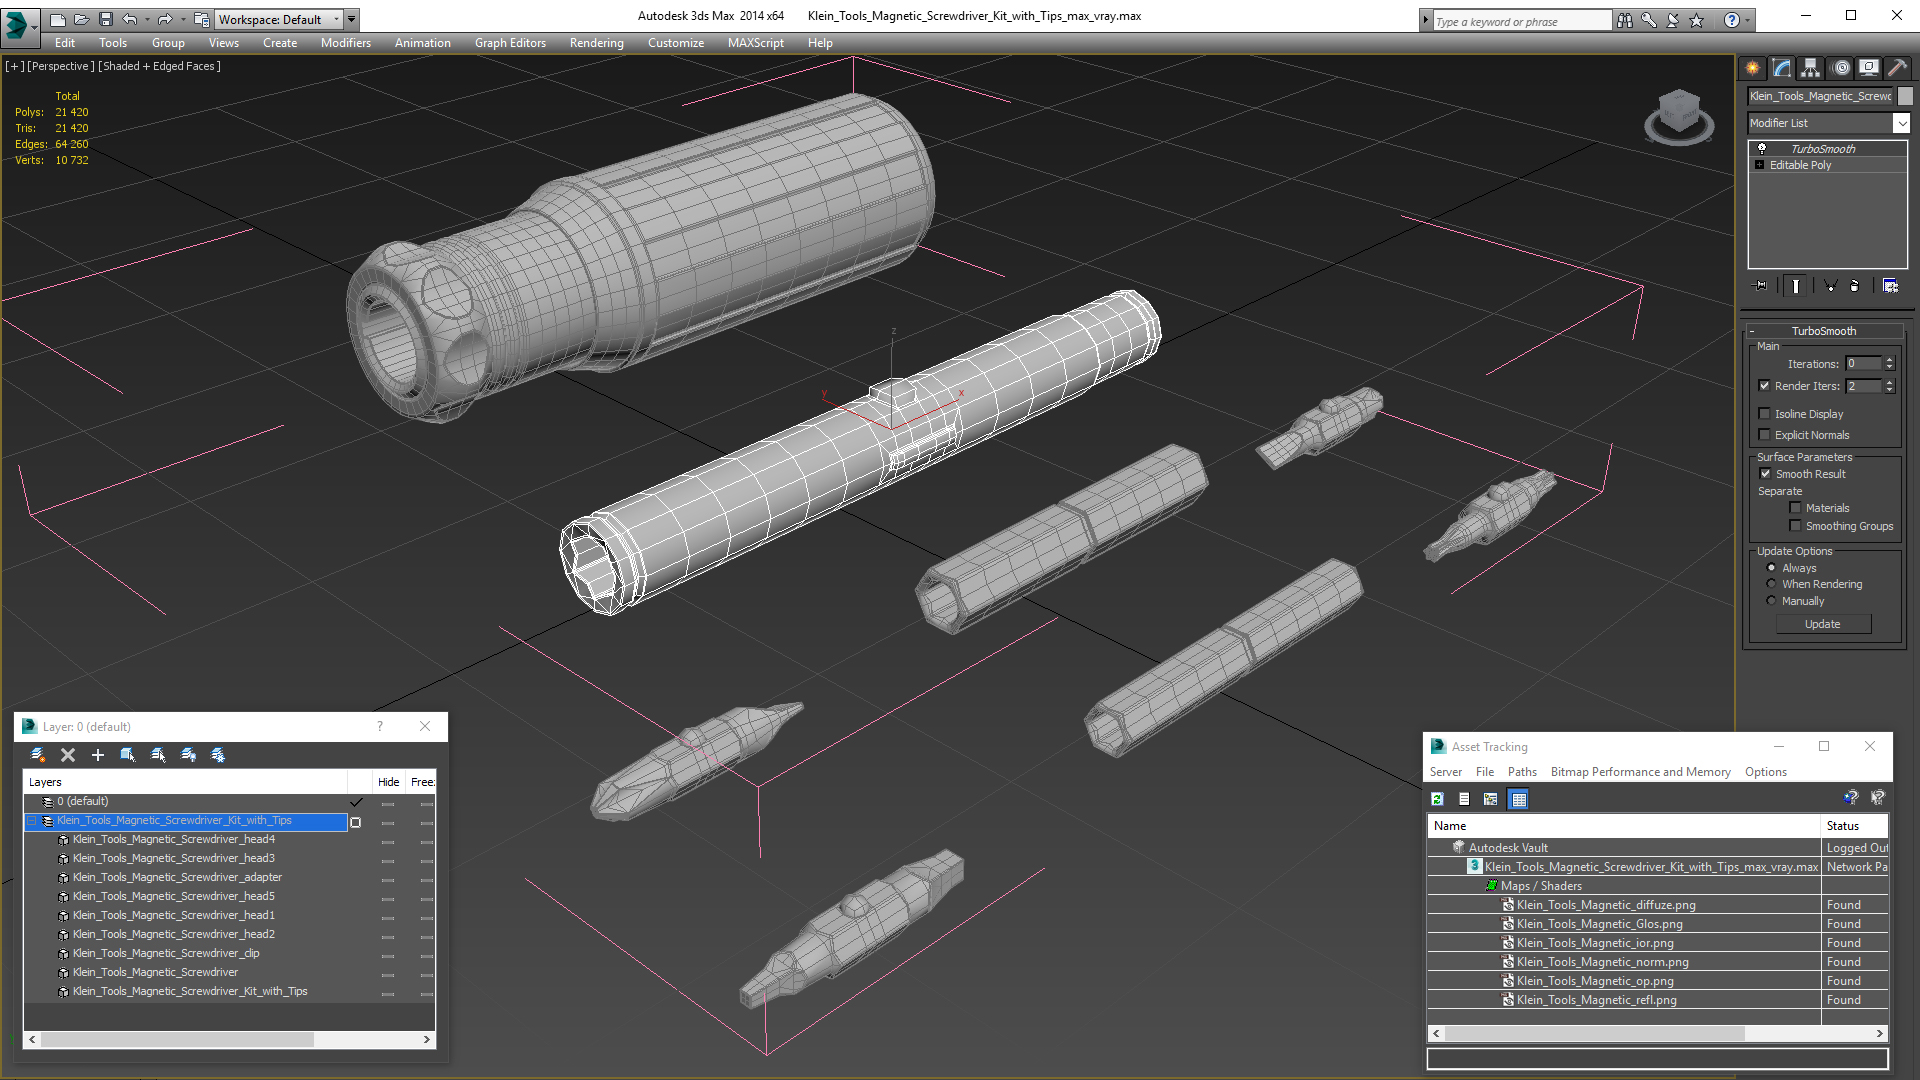
Task: Collapse the TurboSmooth rollout header
Action: coord(1823,331)
